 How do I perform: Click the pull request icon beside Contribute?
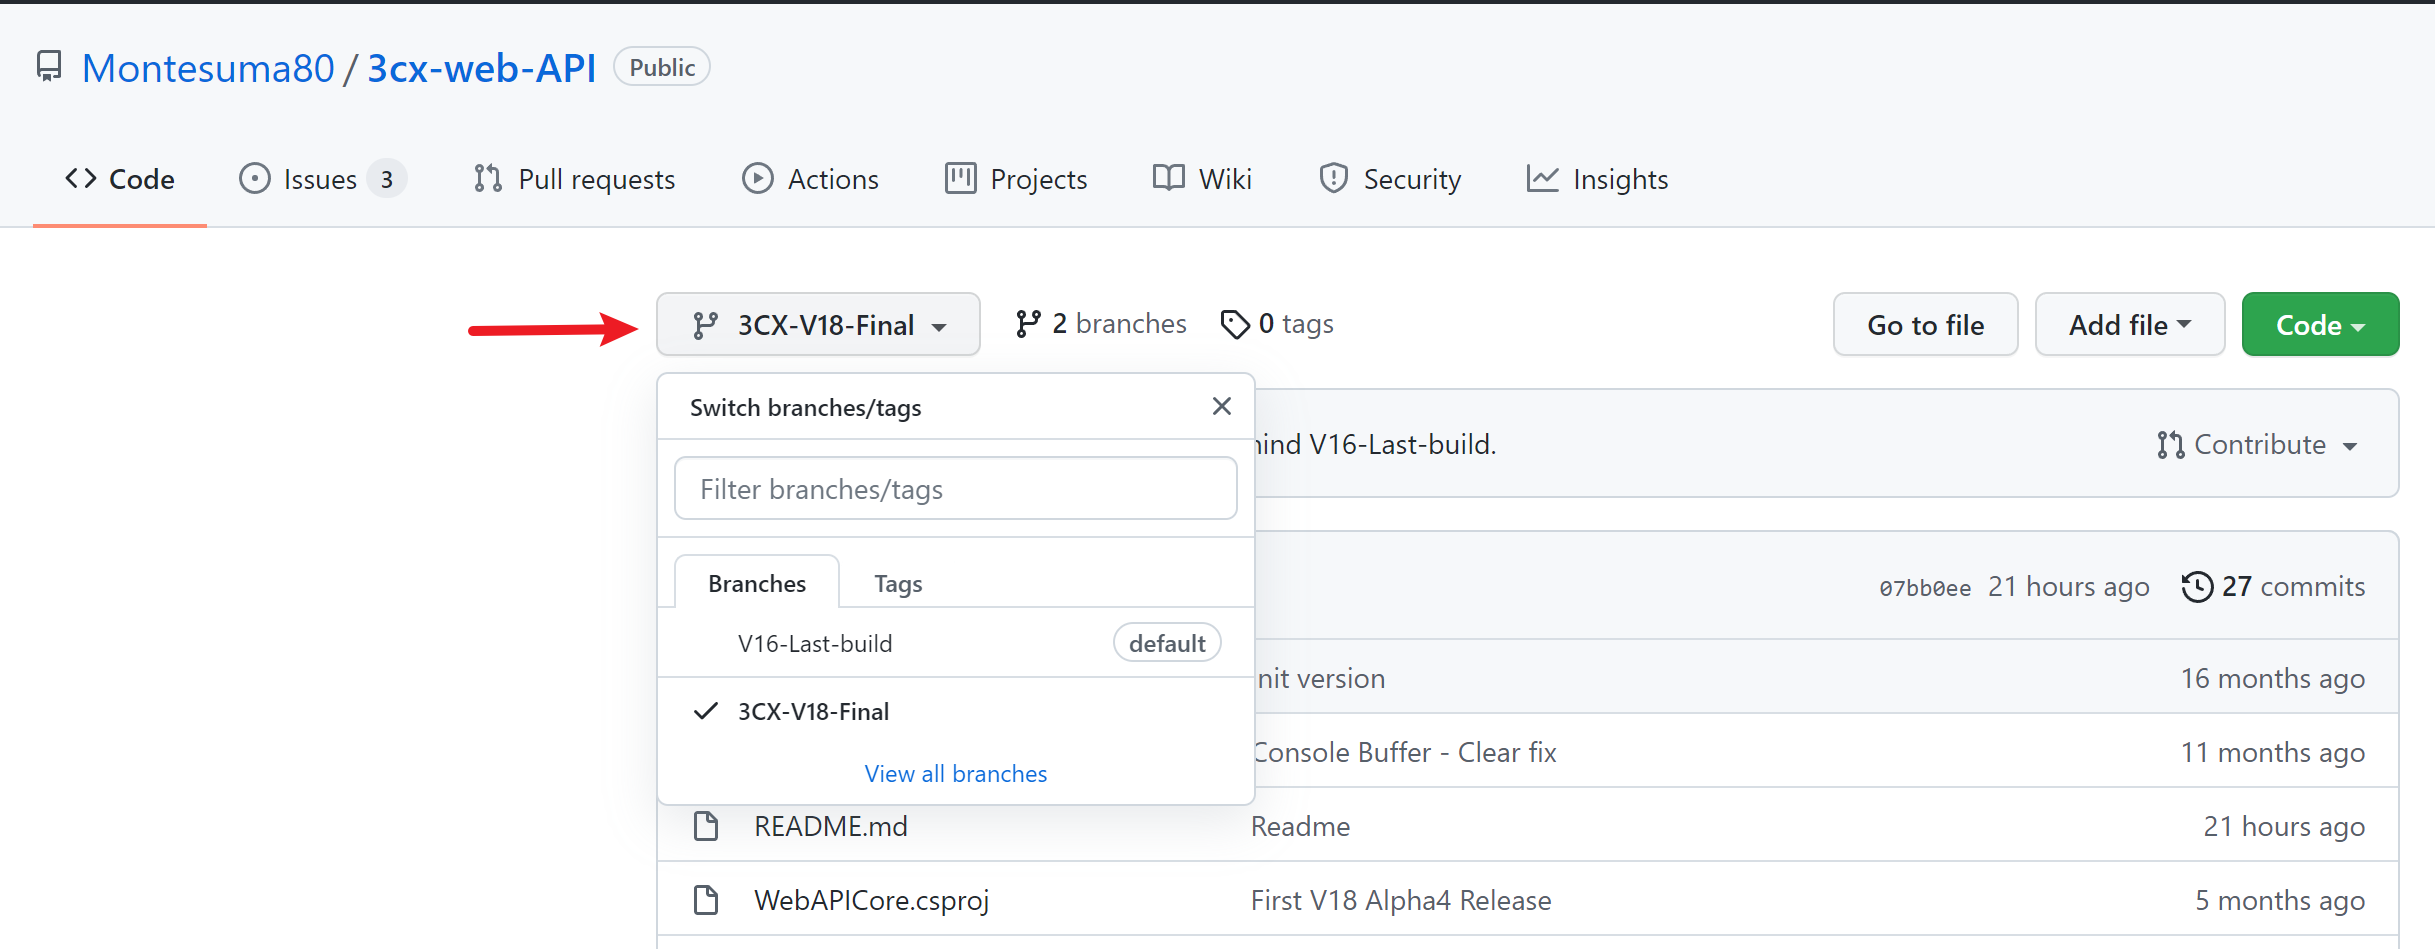tap(2170, 445)
